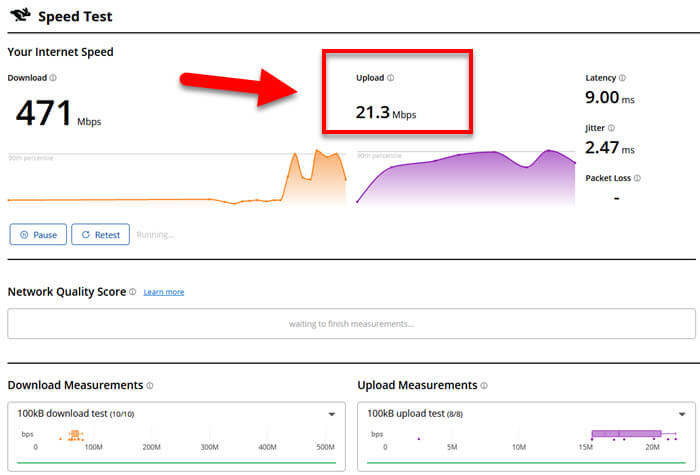Open the Download Measurements info icon
The image size is (700, 475).
pyautogui.click(x=150, y=385)
